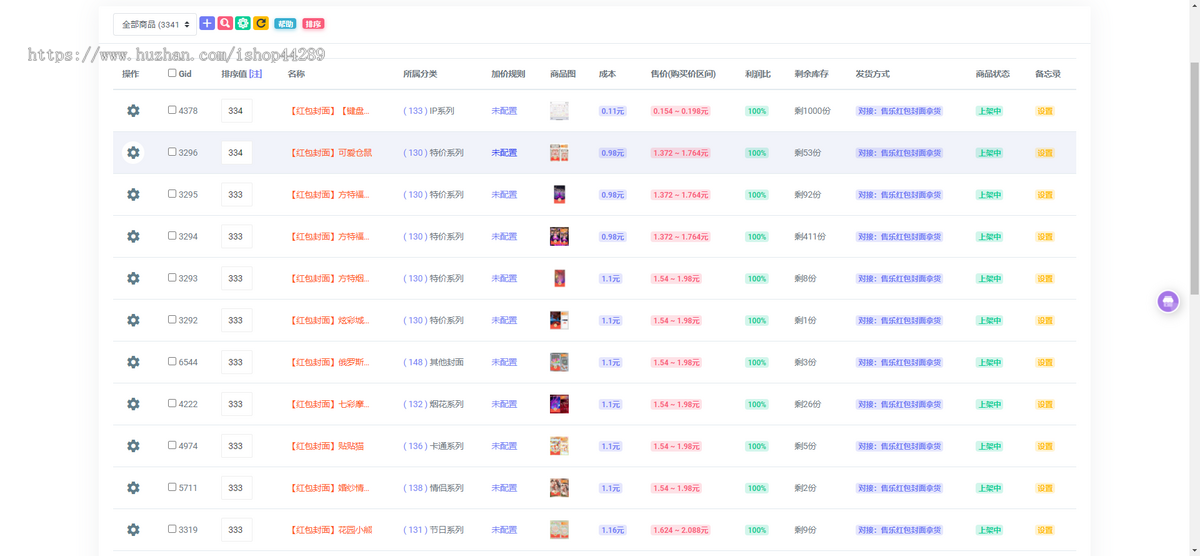This screenshot has width=1200, height=556.
Task: Expand the 全部商品 category dropdown
Action: (x=155, y=24)
